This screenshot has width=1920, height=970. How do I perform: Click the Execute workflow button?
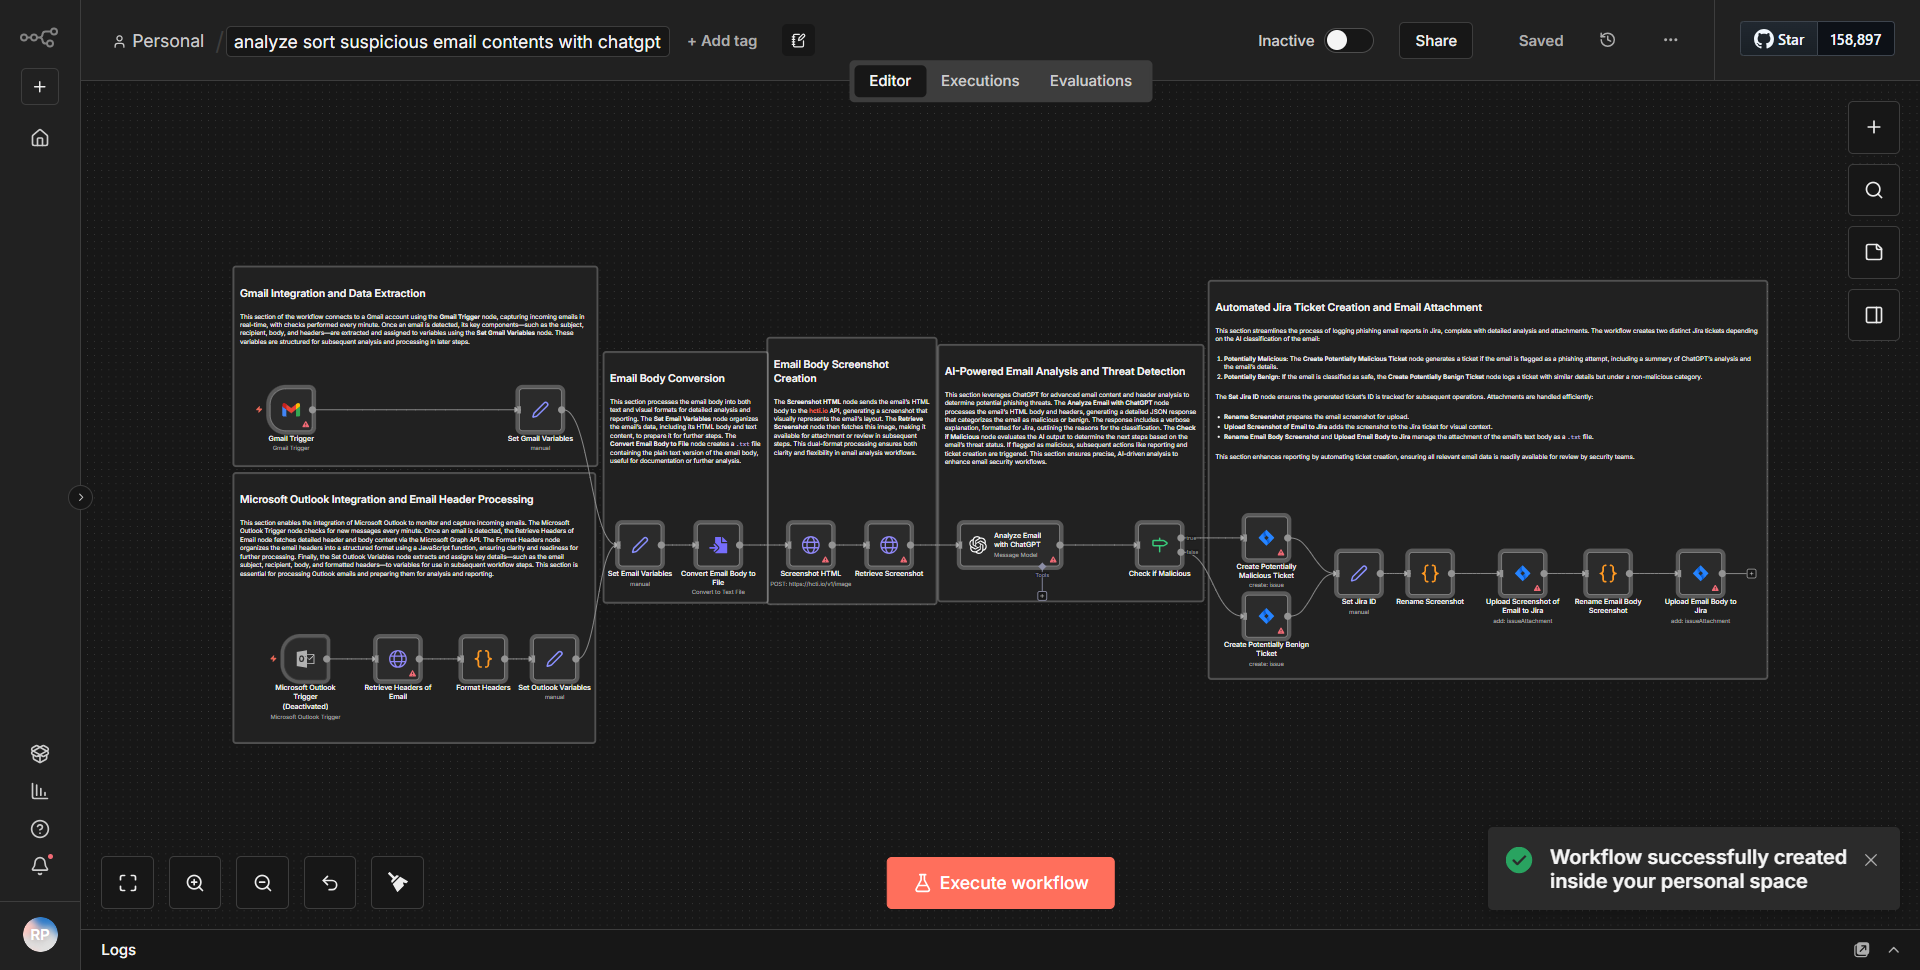coord(1000,882)
